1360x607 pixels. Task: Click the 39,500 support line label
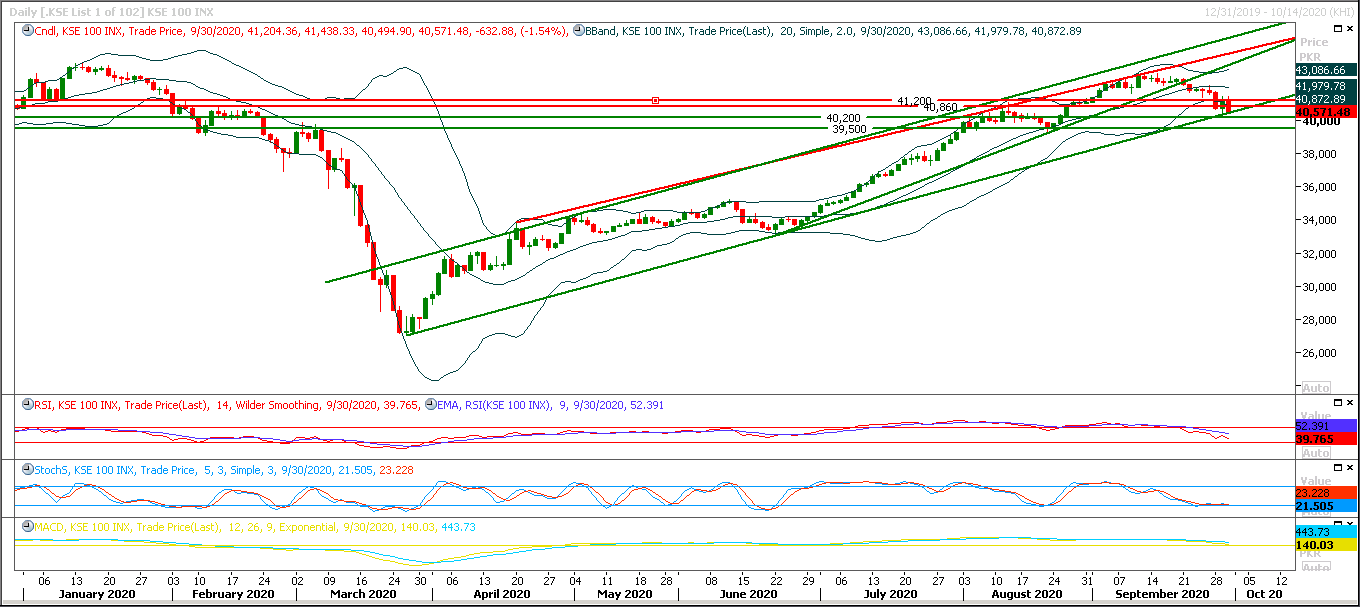point(849,129)
